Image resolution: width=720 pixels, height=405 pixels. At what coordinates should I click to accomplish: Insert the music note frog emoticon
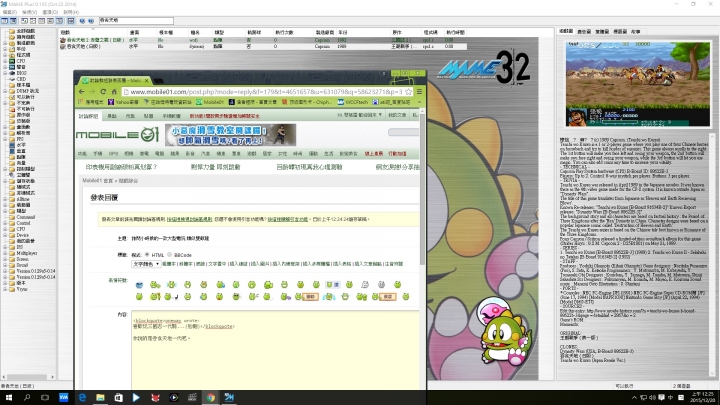[171, 297]
